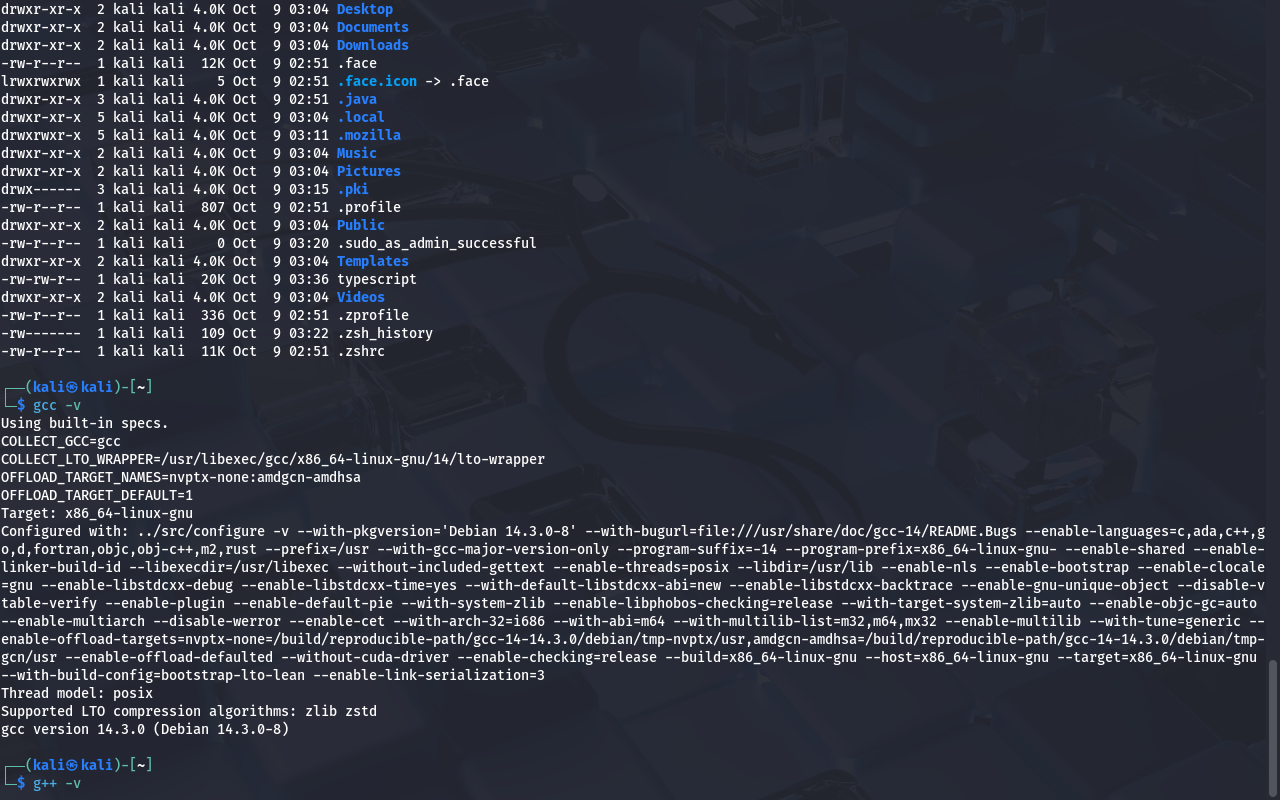Select the .pki directory entry
1280x800 pixels.
point(352,189)
